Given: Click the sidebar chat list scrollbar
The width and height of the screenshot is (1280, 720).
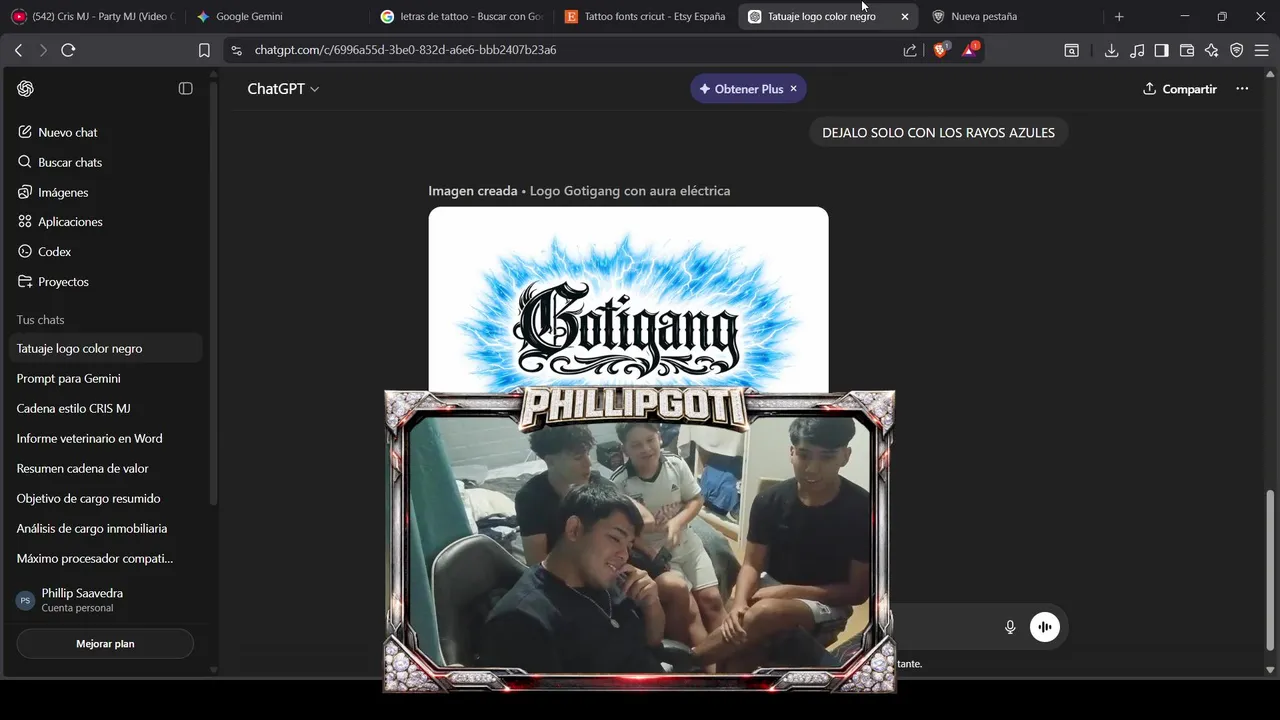Looking at the screenshot, I should pyautogui.click(x=214, y=295).
